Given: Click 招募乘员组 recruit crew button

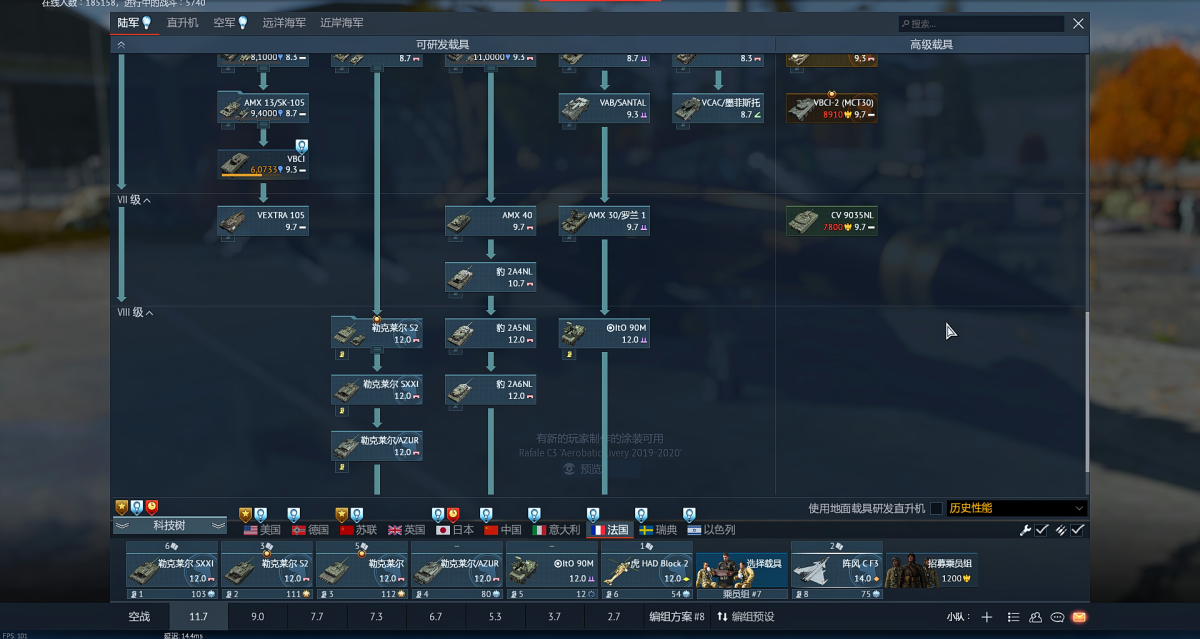Looking at the screenshot, I should [x=932, y=571].
